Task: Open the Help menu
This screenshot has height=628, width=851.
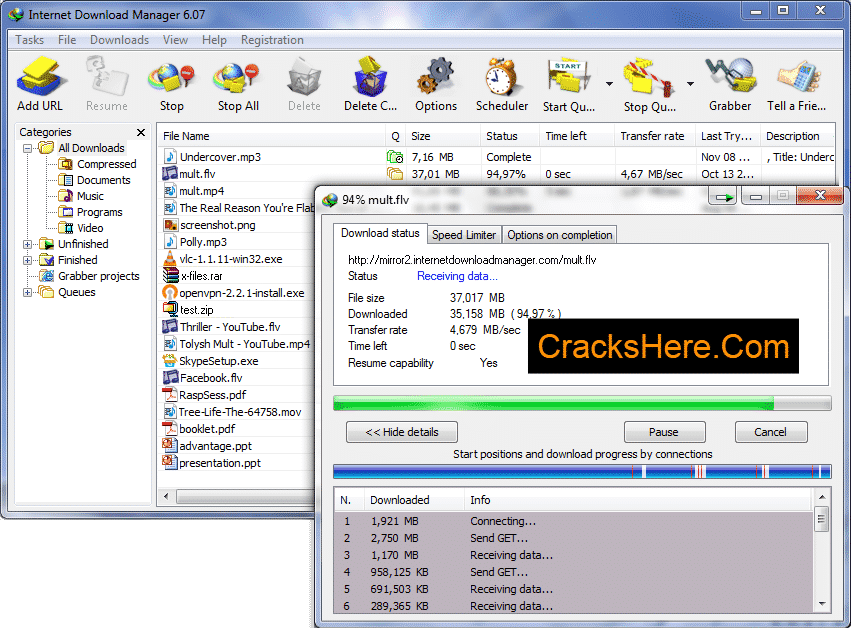Action: 214,40
